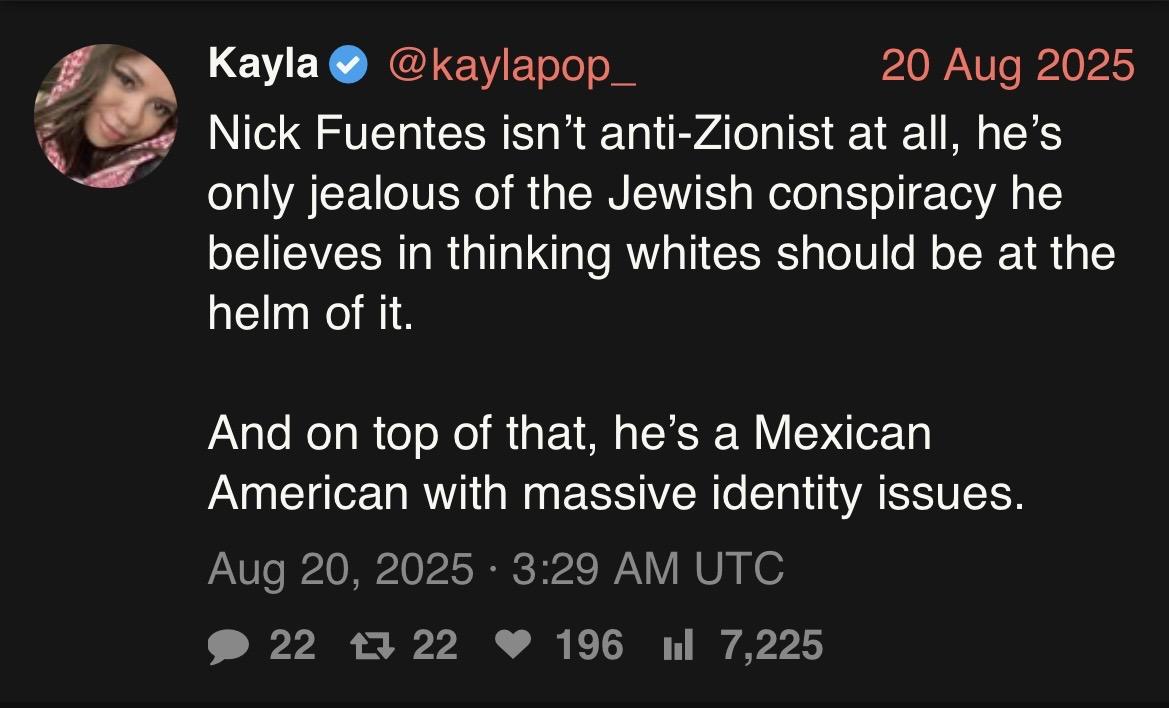Image resolution: width=1169 pixels, height=708 pixels.
Task: Open Kayla's profile picture
Action: (106, 116)
